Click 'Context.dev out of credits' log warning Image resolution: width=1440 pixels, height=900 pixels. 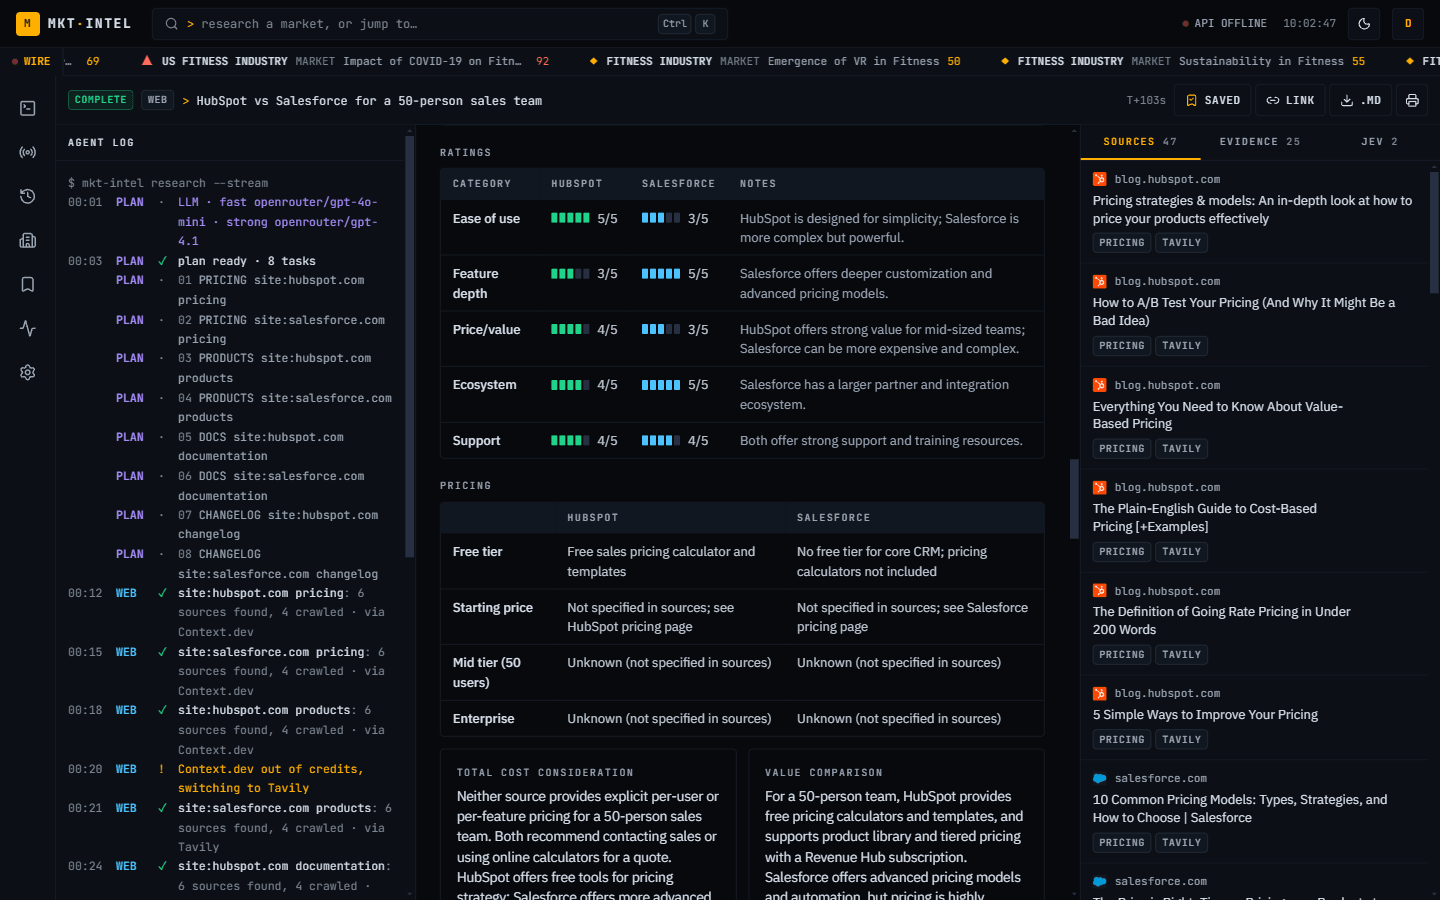click(x=271, y=779)
